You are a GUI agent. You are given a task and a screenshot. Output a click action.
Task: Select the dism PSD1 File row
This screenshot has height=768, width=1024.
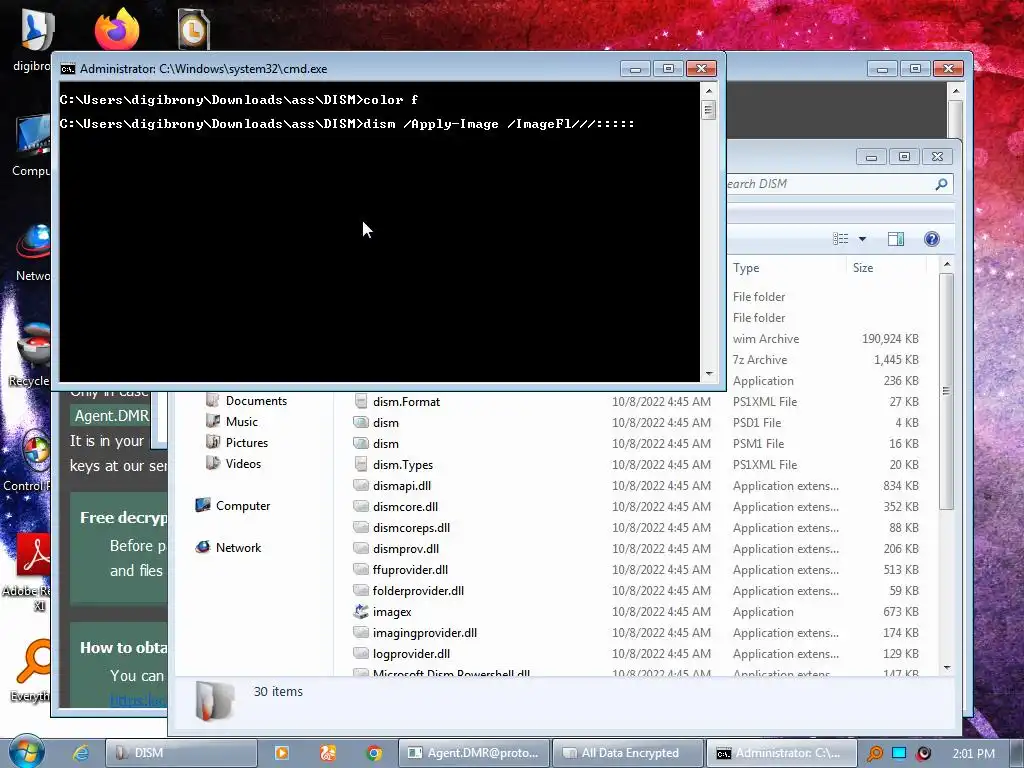(x=637, y=423)
